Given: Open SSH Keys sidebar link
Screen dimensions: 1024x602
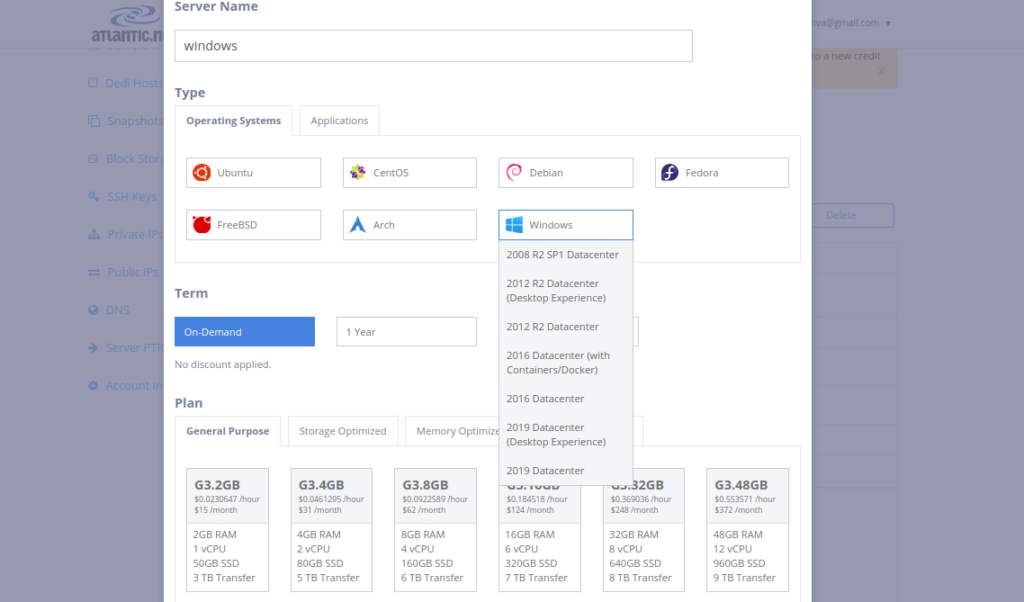Looking at the screenshot, I should (x=132, y=197).
